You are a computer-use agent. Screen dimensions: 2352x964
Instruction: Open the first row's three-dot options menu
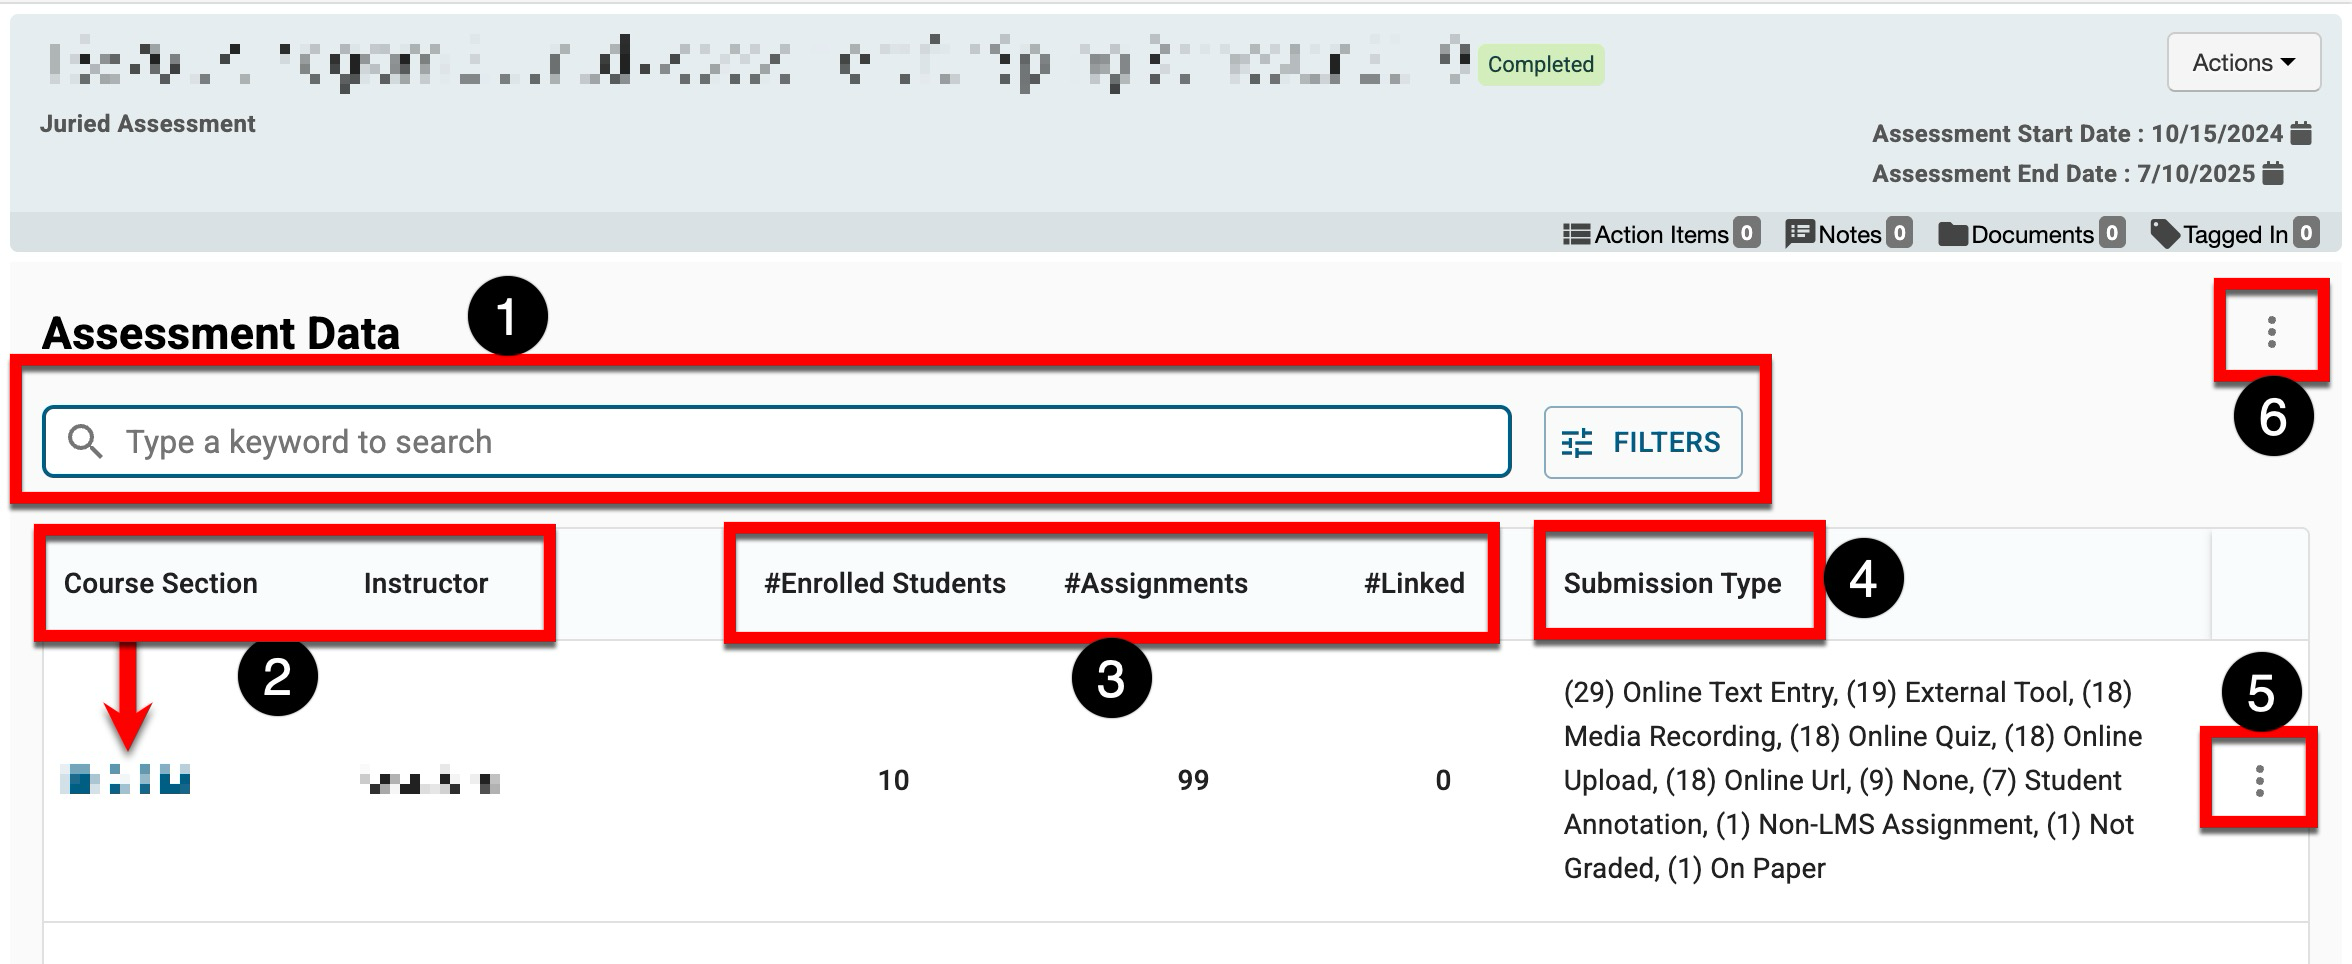coord(2259,781)
